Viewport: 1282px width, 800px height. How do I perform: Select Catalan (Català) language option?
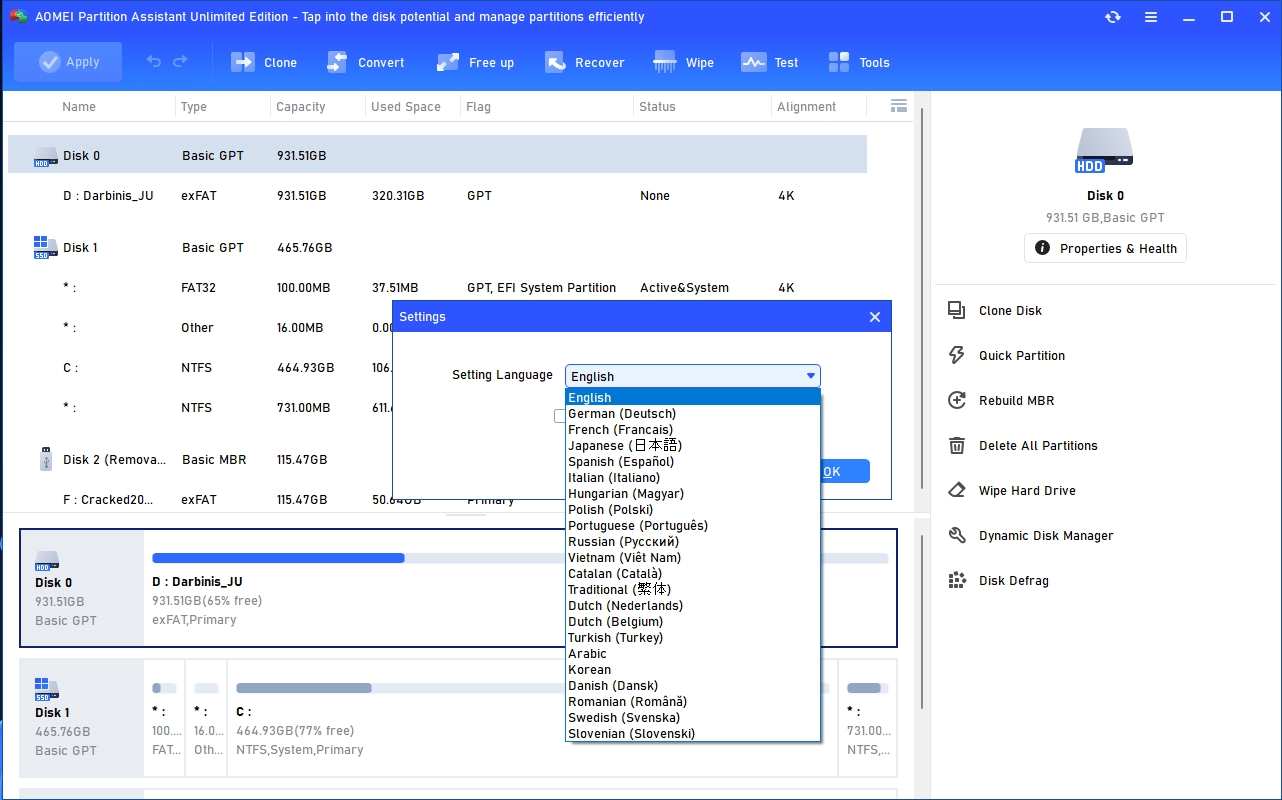pos(693,574)
